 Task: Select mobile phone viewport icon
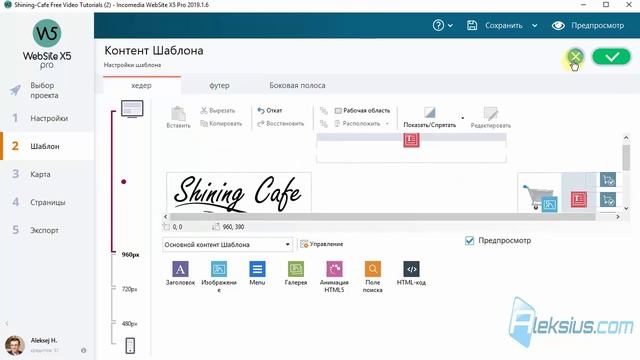pyautogui.click(x=130, y=346)
